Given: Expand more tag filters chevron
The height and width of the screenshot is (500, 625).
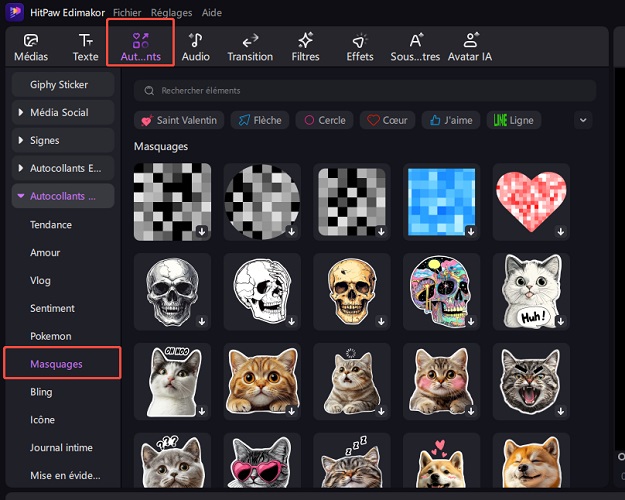Looking at the screenshot, I should 584,120.
